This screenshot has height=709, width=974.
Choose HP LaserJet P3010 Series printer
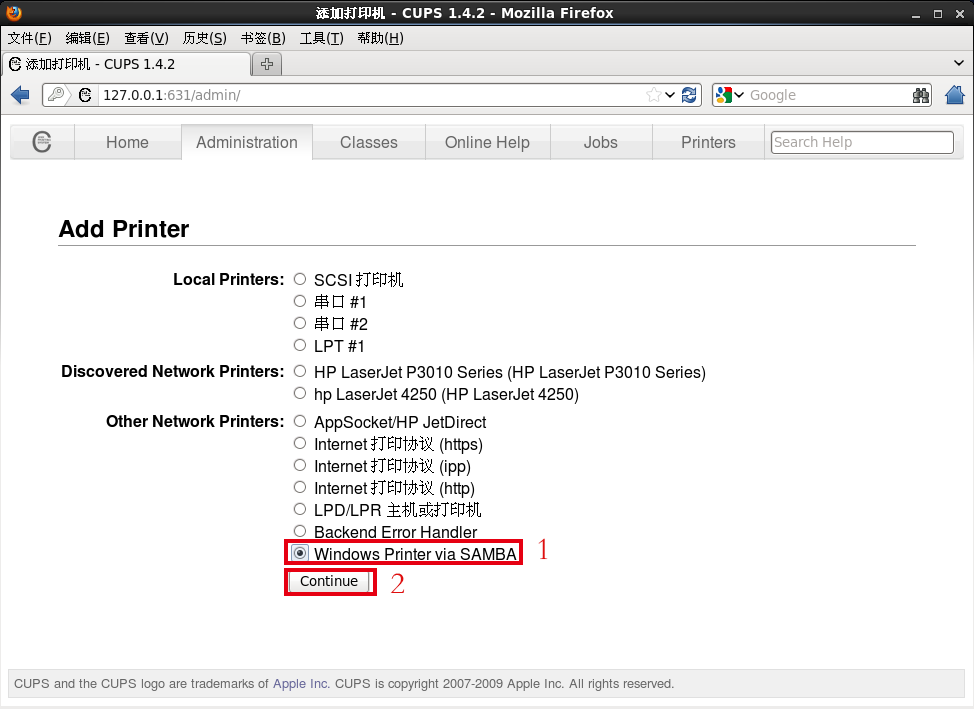300,372
